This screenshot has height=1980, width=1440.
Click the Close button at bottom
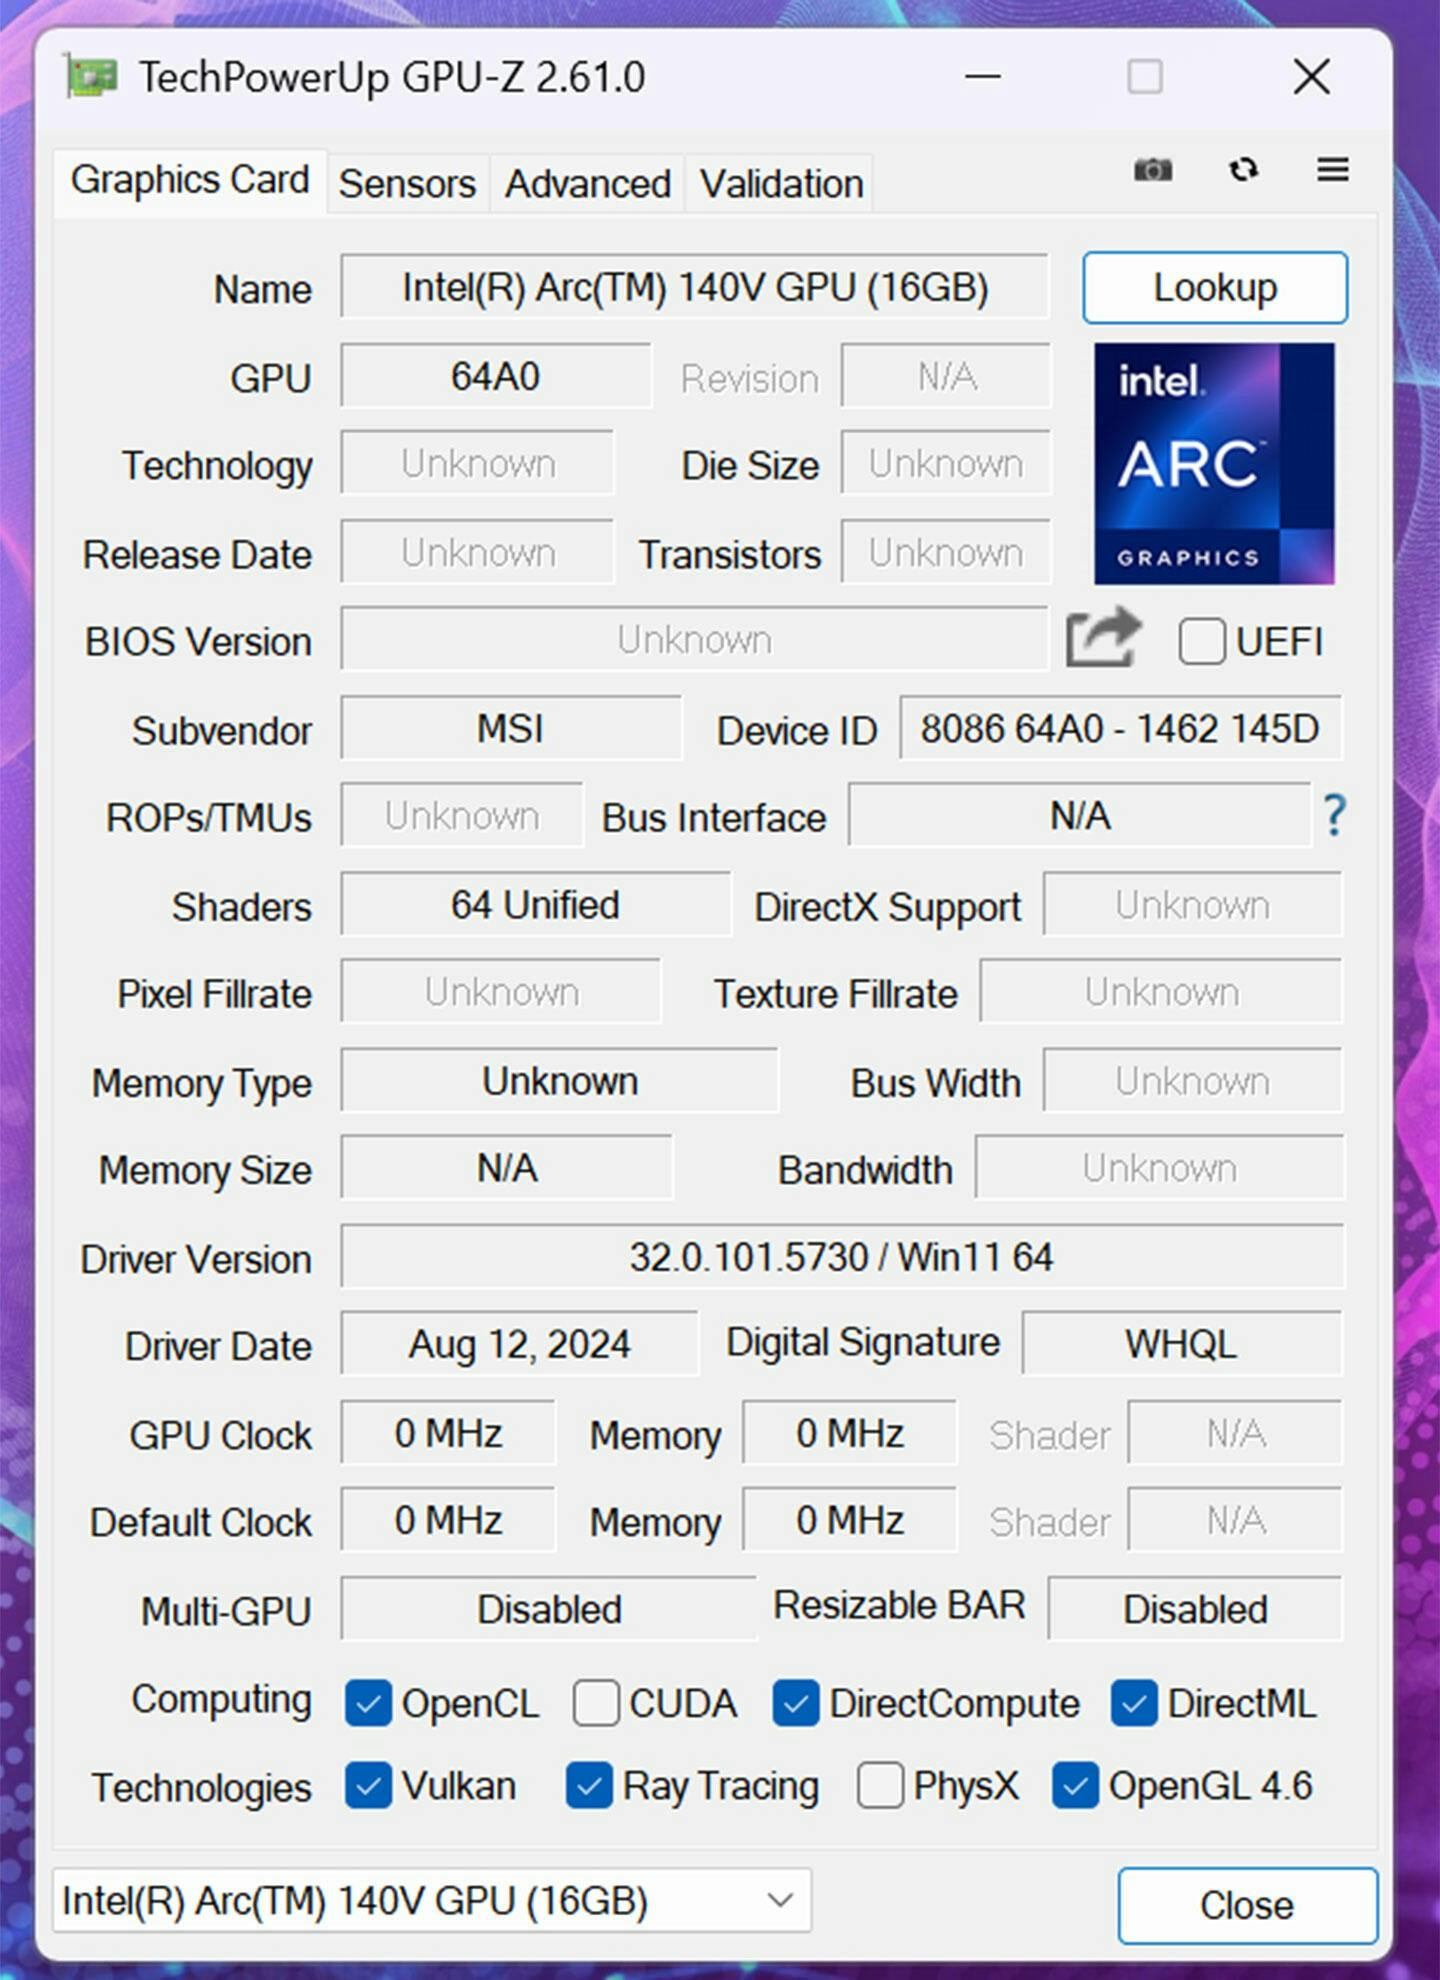tap(1246, 1905)
